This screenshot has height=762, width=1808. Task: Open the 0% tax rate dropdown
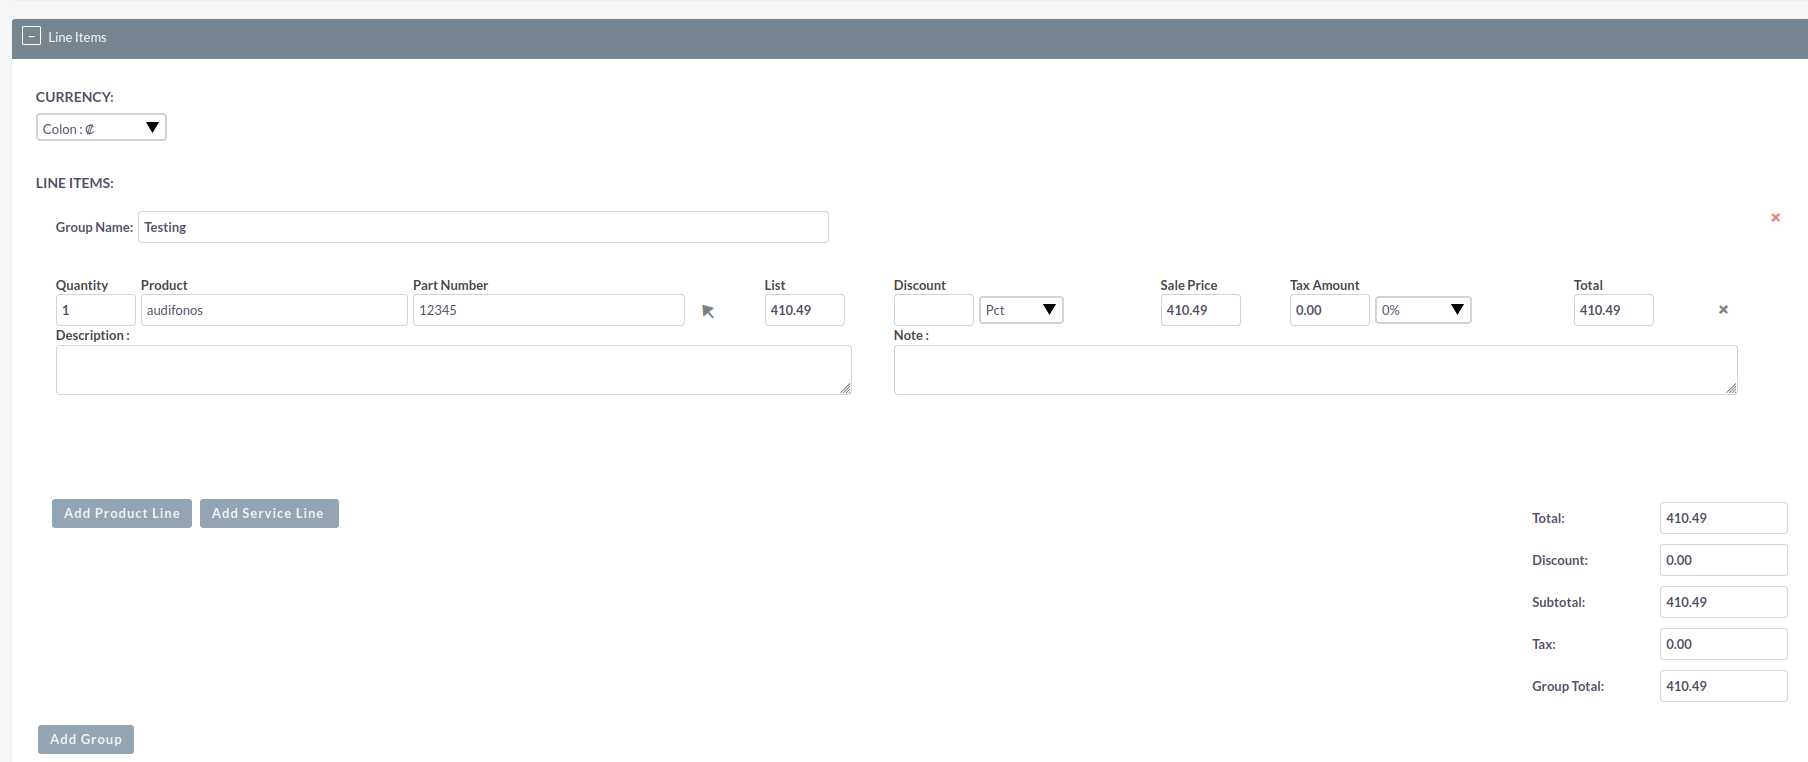click(x=1423, y=310)
